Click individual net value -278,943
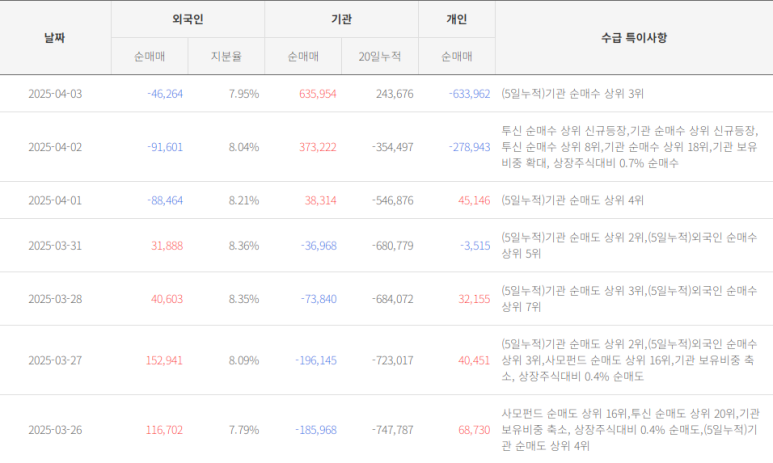773x463 pixels. (469, 147)
